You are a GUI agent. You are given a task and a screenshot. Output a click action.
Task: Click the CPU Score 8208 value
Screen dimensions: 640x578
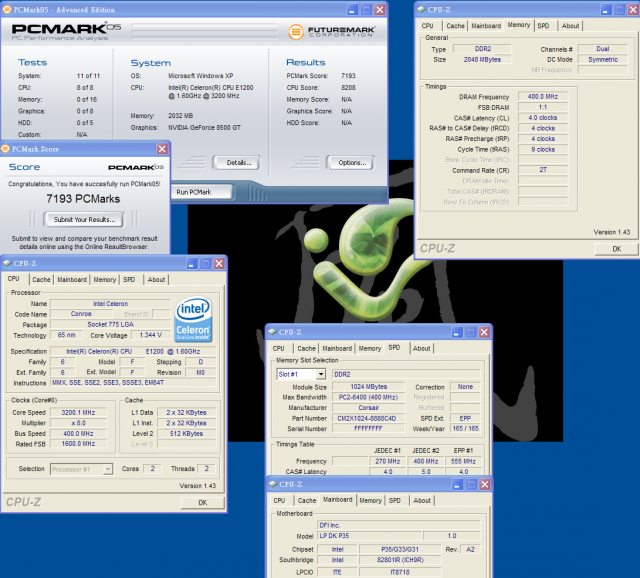pyautogui.click(x=348, y=87)
